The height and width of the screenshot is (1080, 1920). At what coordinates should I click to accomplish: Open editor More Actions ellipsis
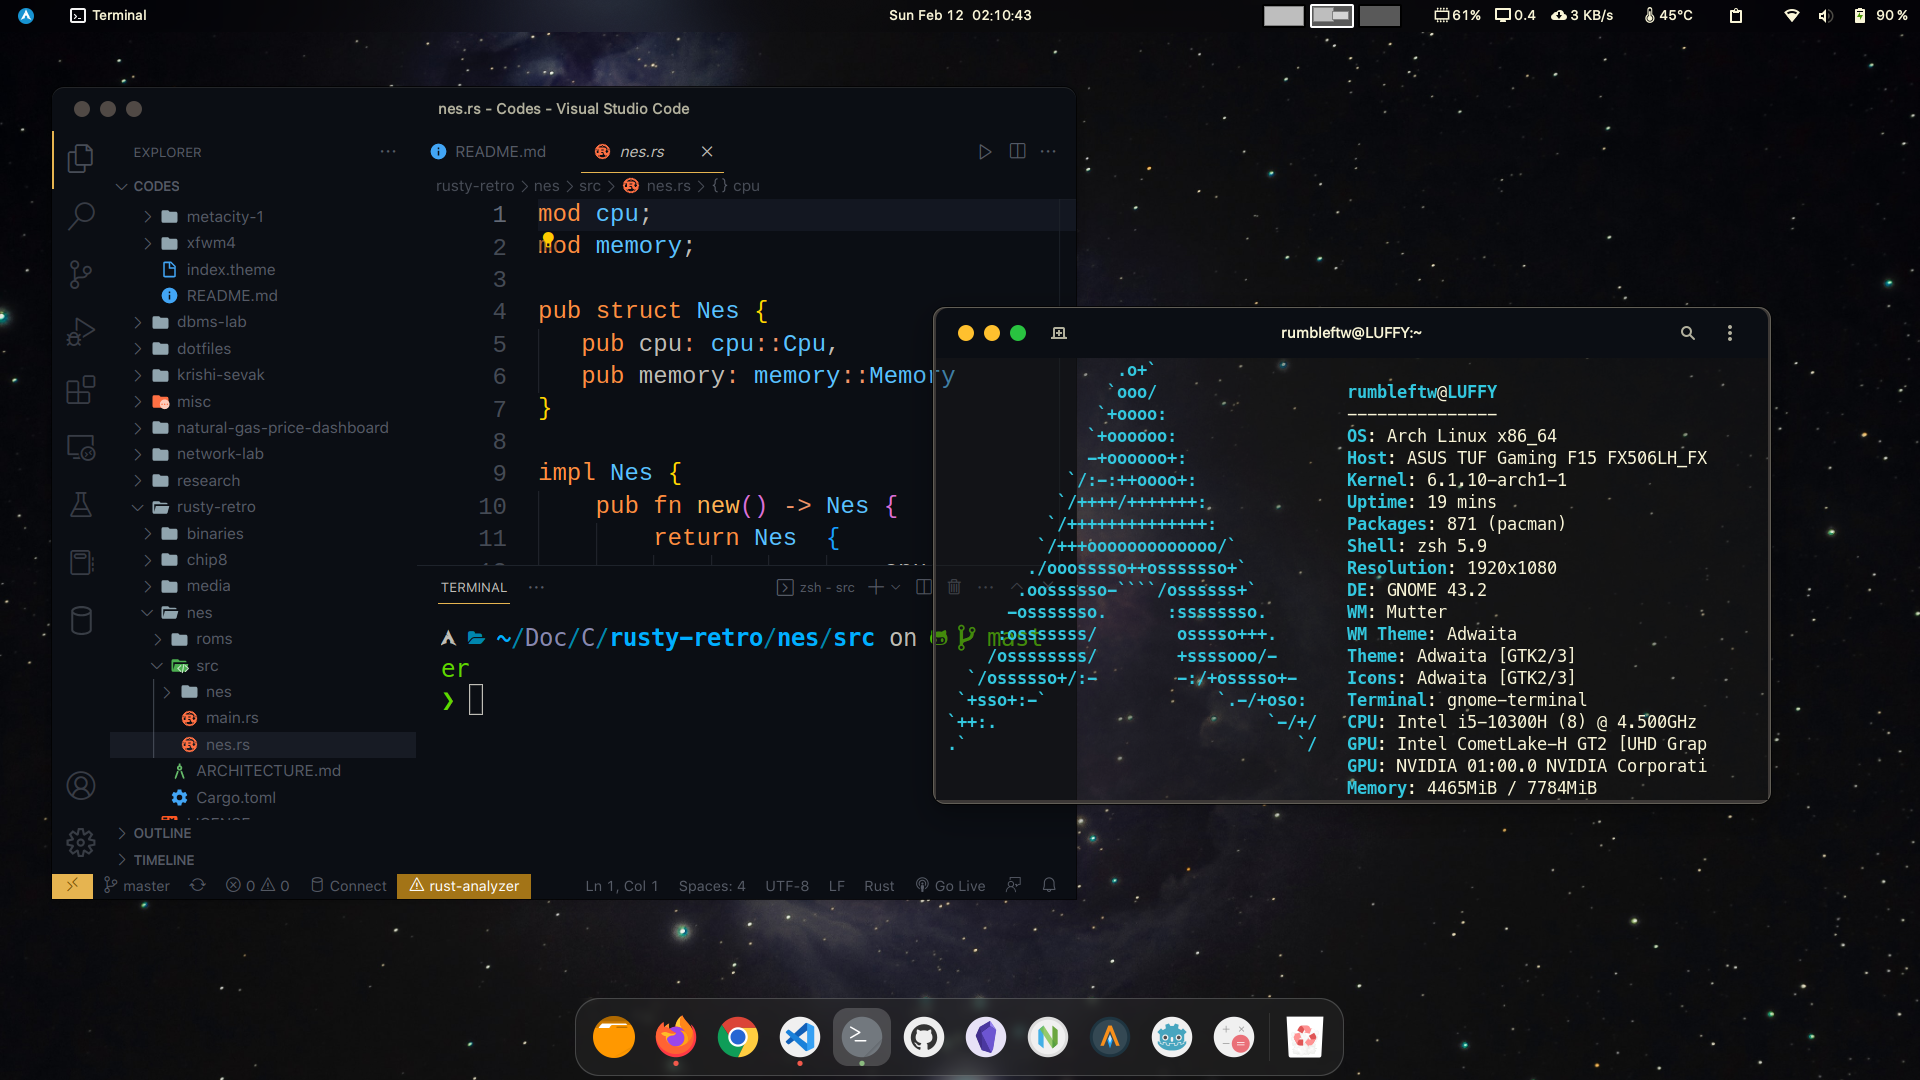tap(1048, 151)
